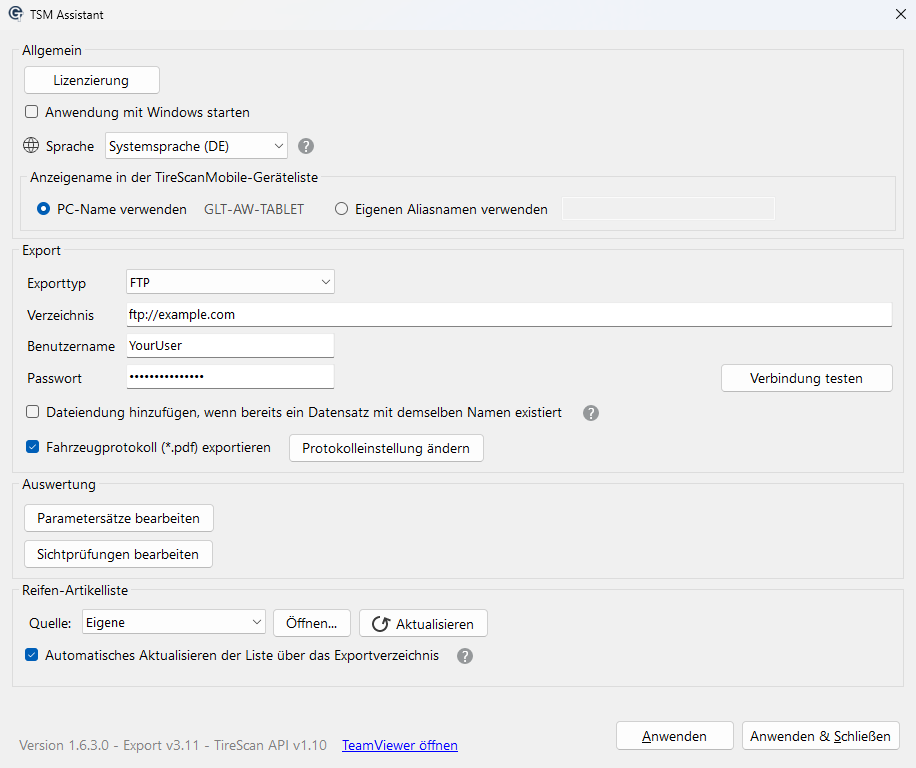Open TeamViewer öffnen link
This screenshot has height=768, width=916.
pyautogui.click(x=400, y=745)
